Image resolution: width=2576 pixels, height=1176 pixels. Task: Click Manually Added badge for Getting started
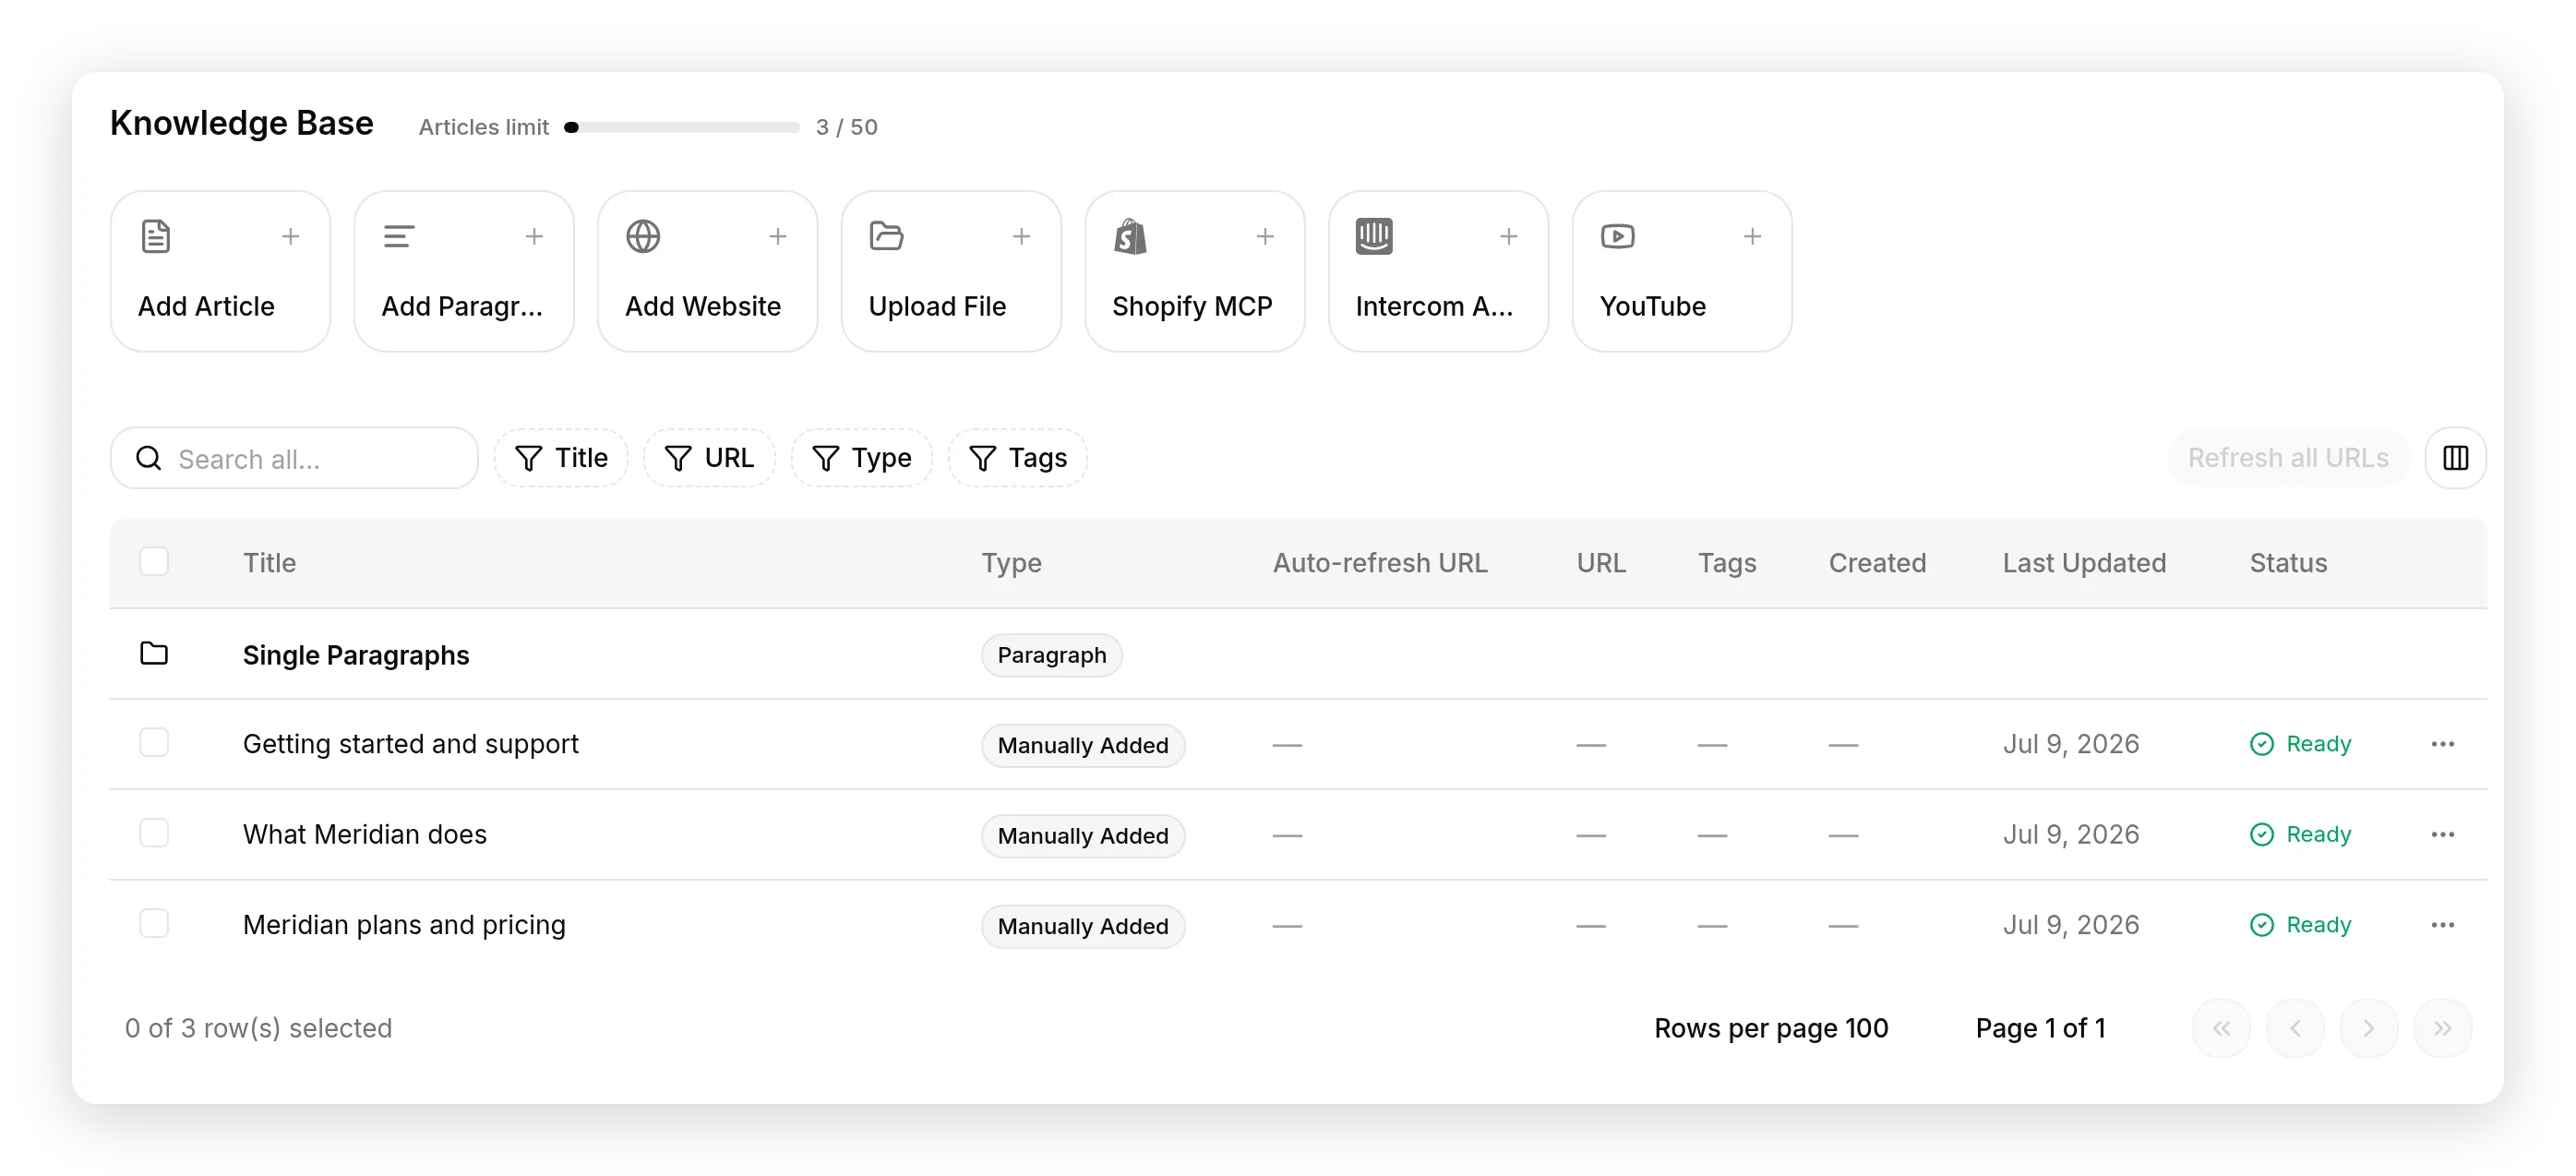tap(1083, 745)
